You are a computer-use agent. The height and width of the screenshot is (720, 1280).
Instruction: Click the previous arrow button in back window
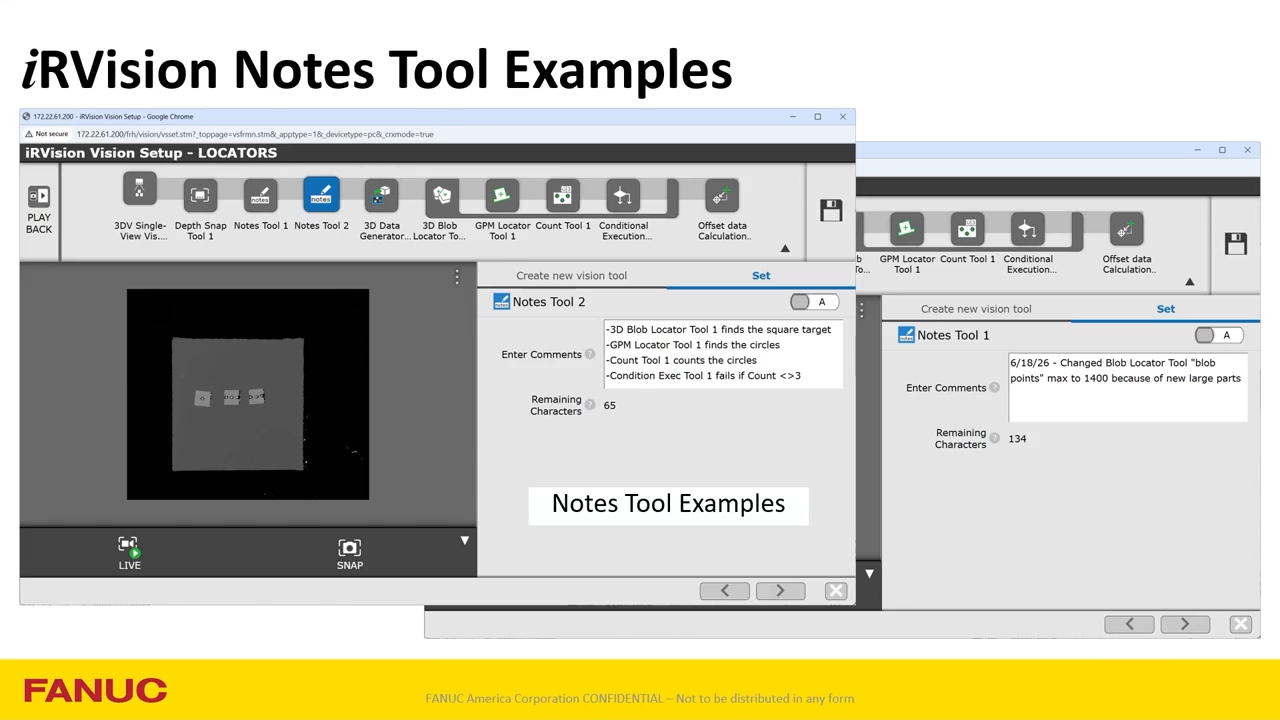1129,624
